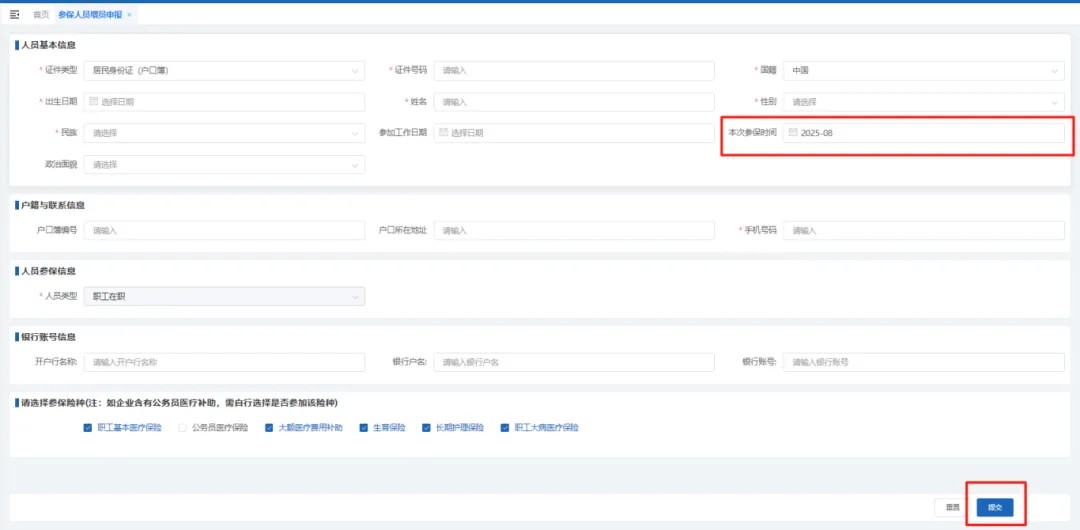Focus the 证件号码 input field
The height and width of the screenshot is (530, 1080).
point(574,71)
